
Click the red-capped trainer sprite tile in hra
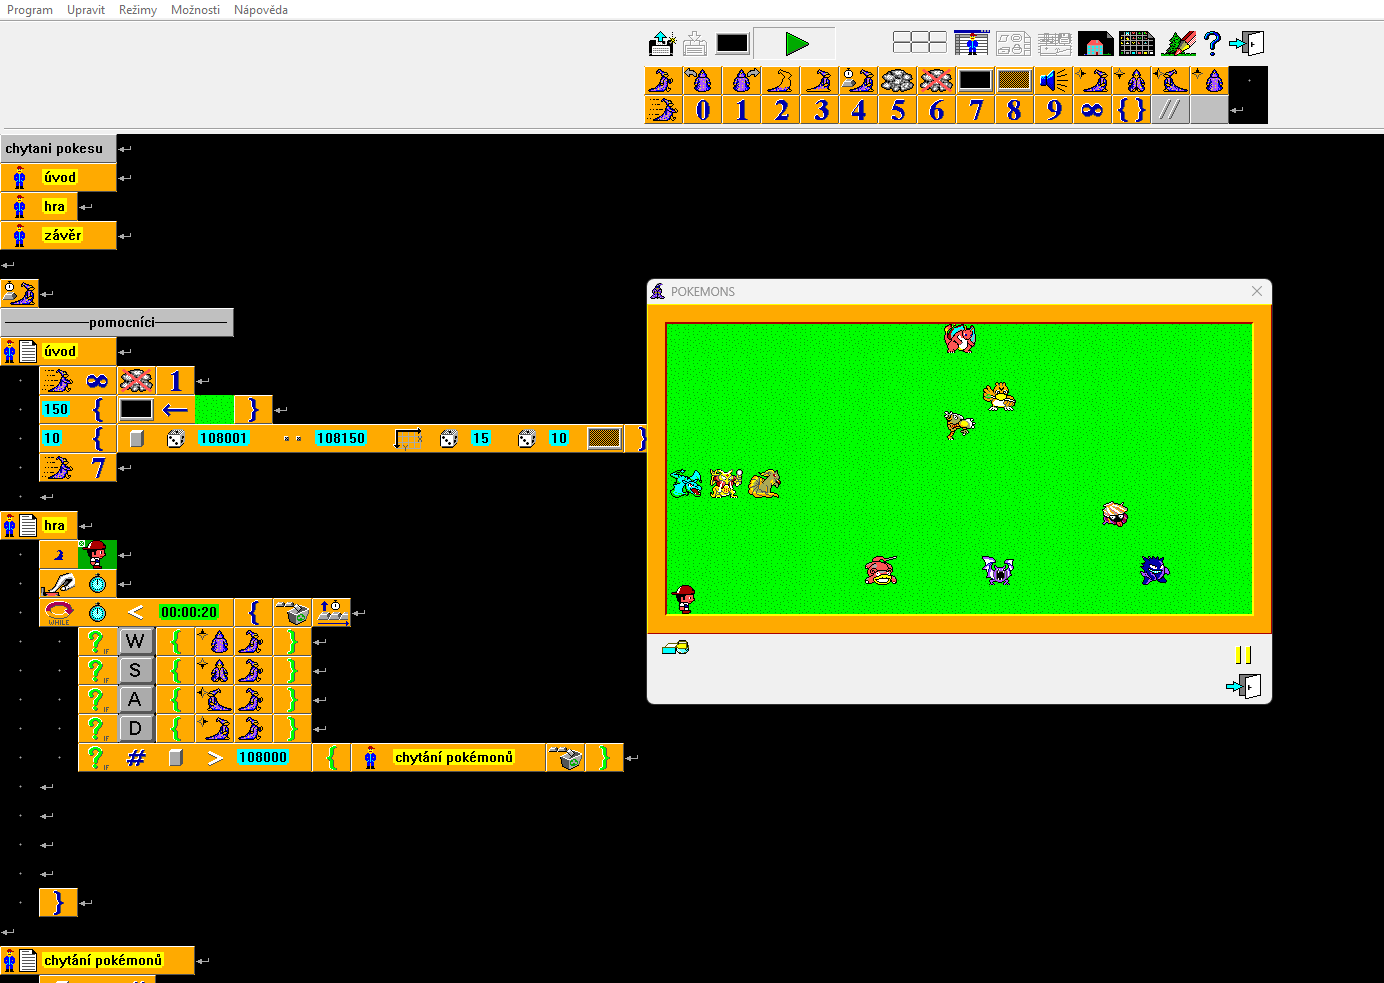point(97,555)
